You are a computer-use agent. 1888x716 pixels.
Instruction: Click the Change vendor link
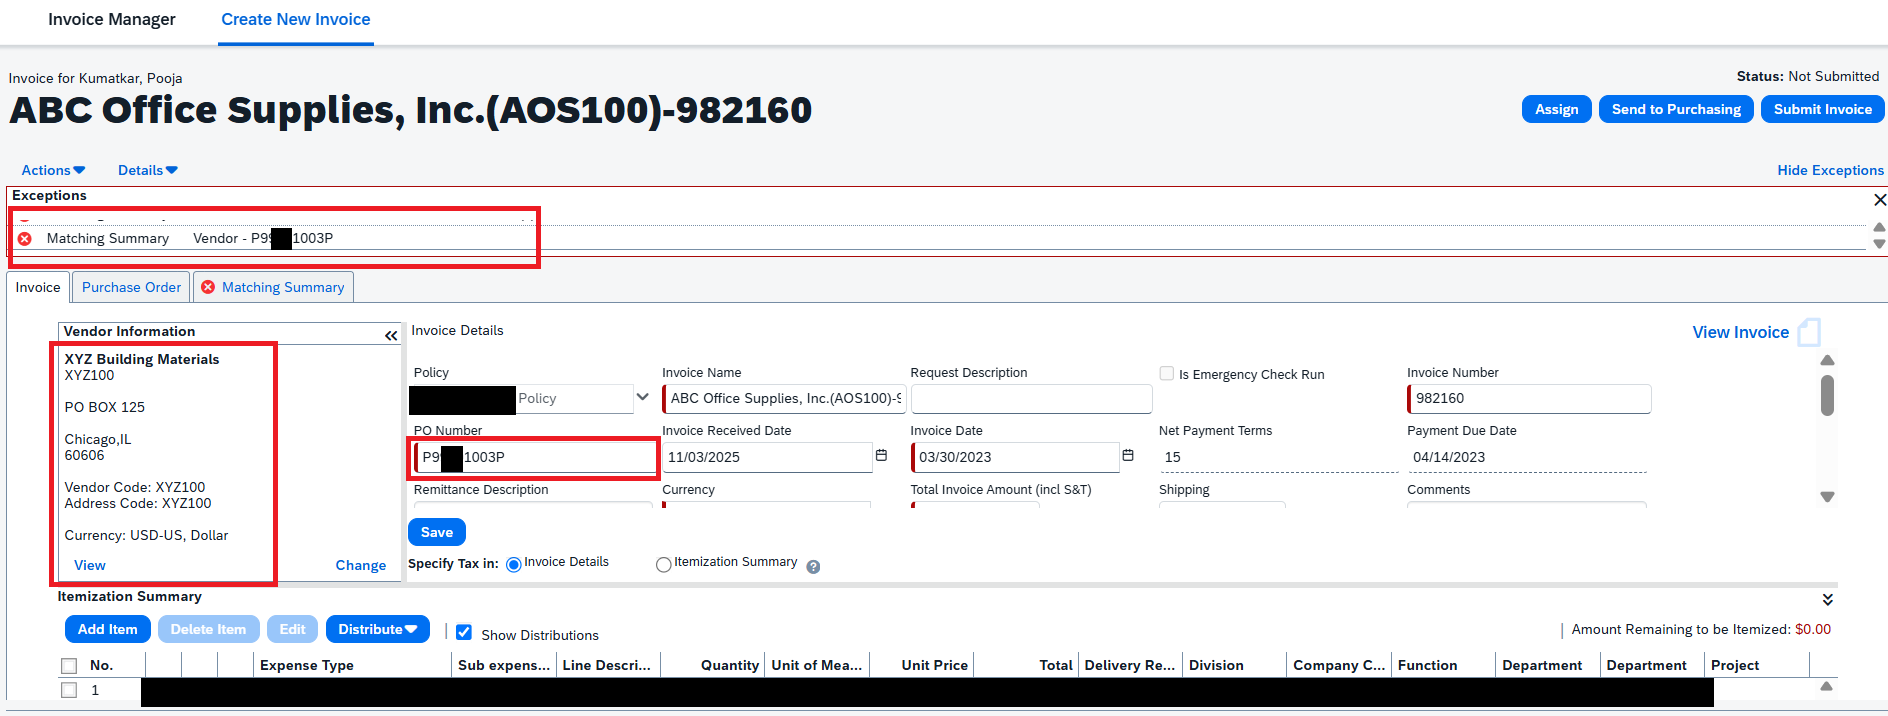(x=361, y=565)
